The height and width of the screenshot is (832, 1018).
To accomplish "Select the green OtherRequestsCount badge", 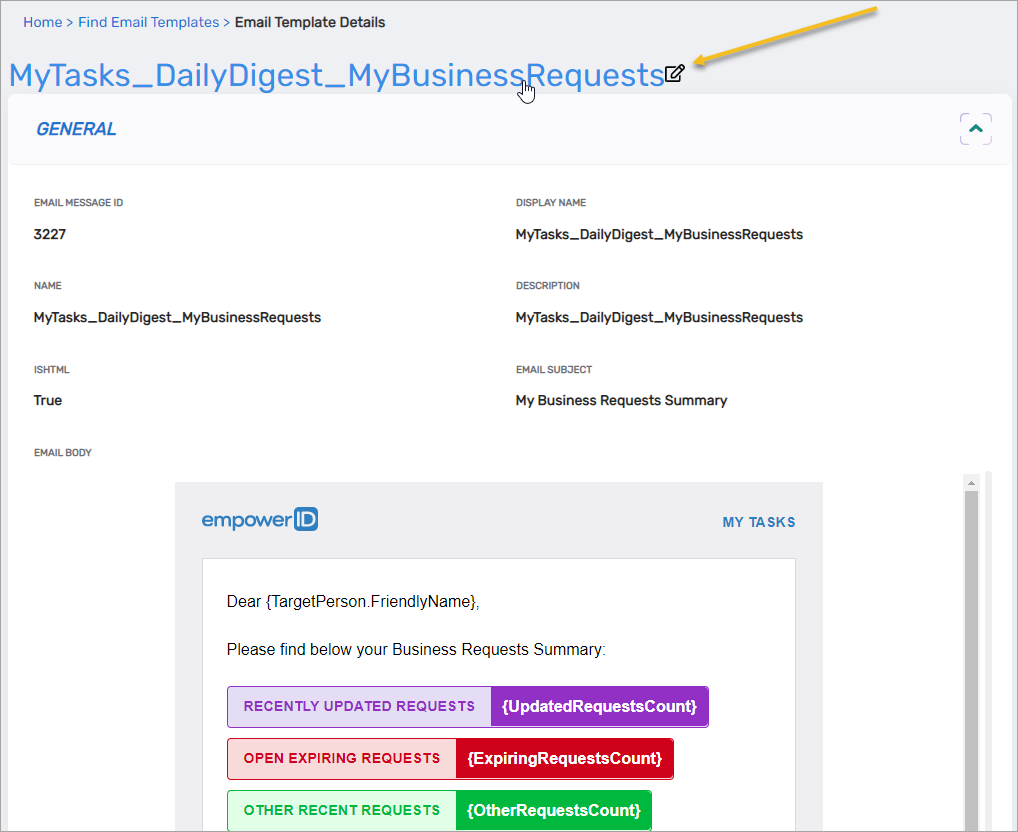I will coord(552,810).
